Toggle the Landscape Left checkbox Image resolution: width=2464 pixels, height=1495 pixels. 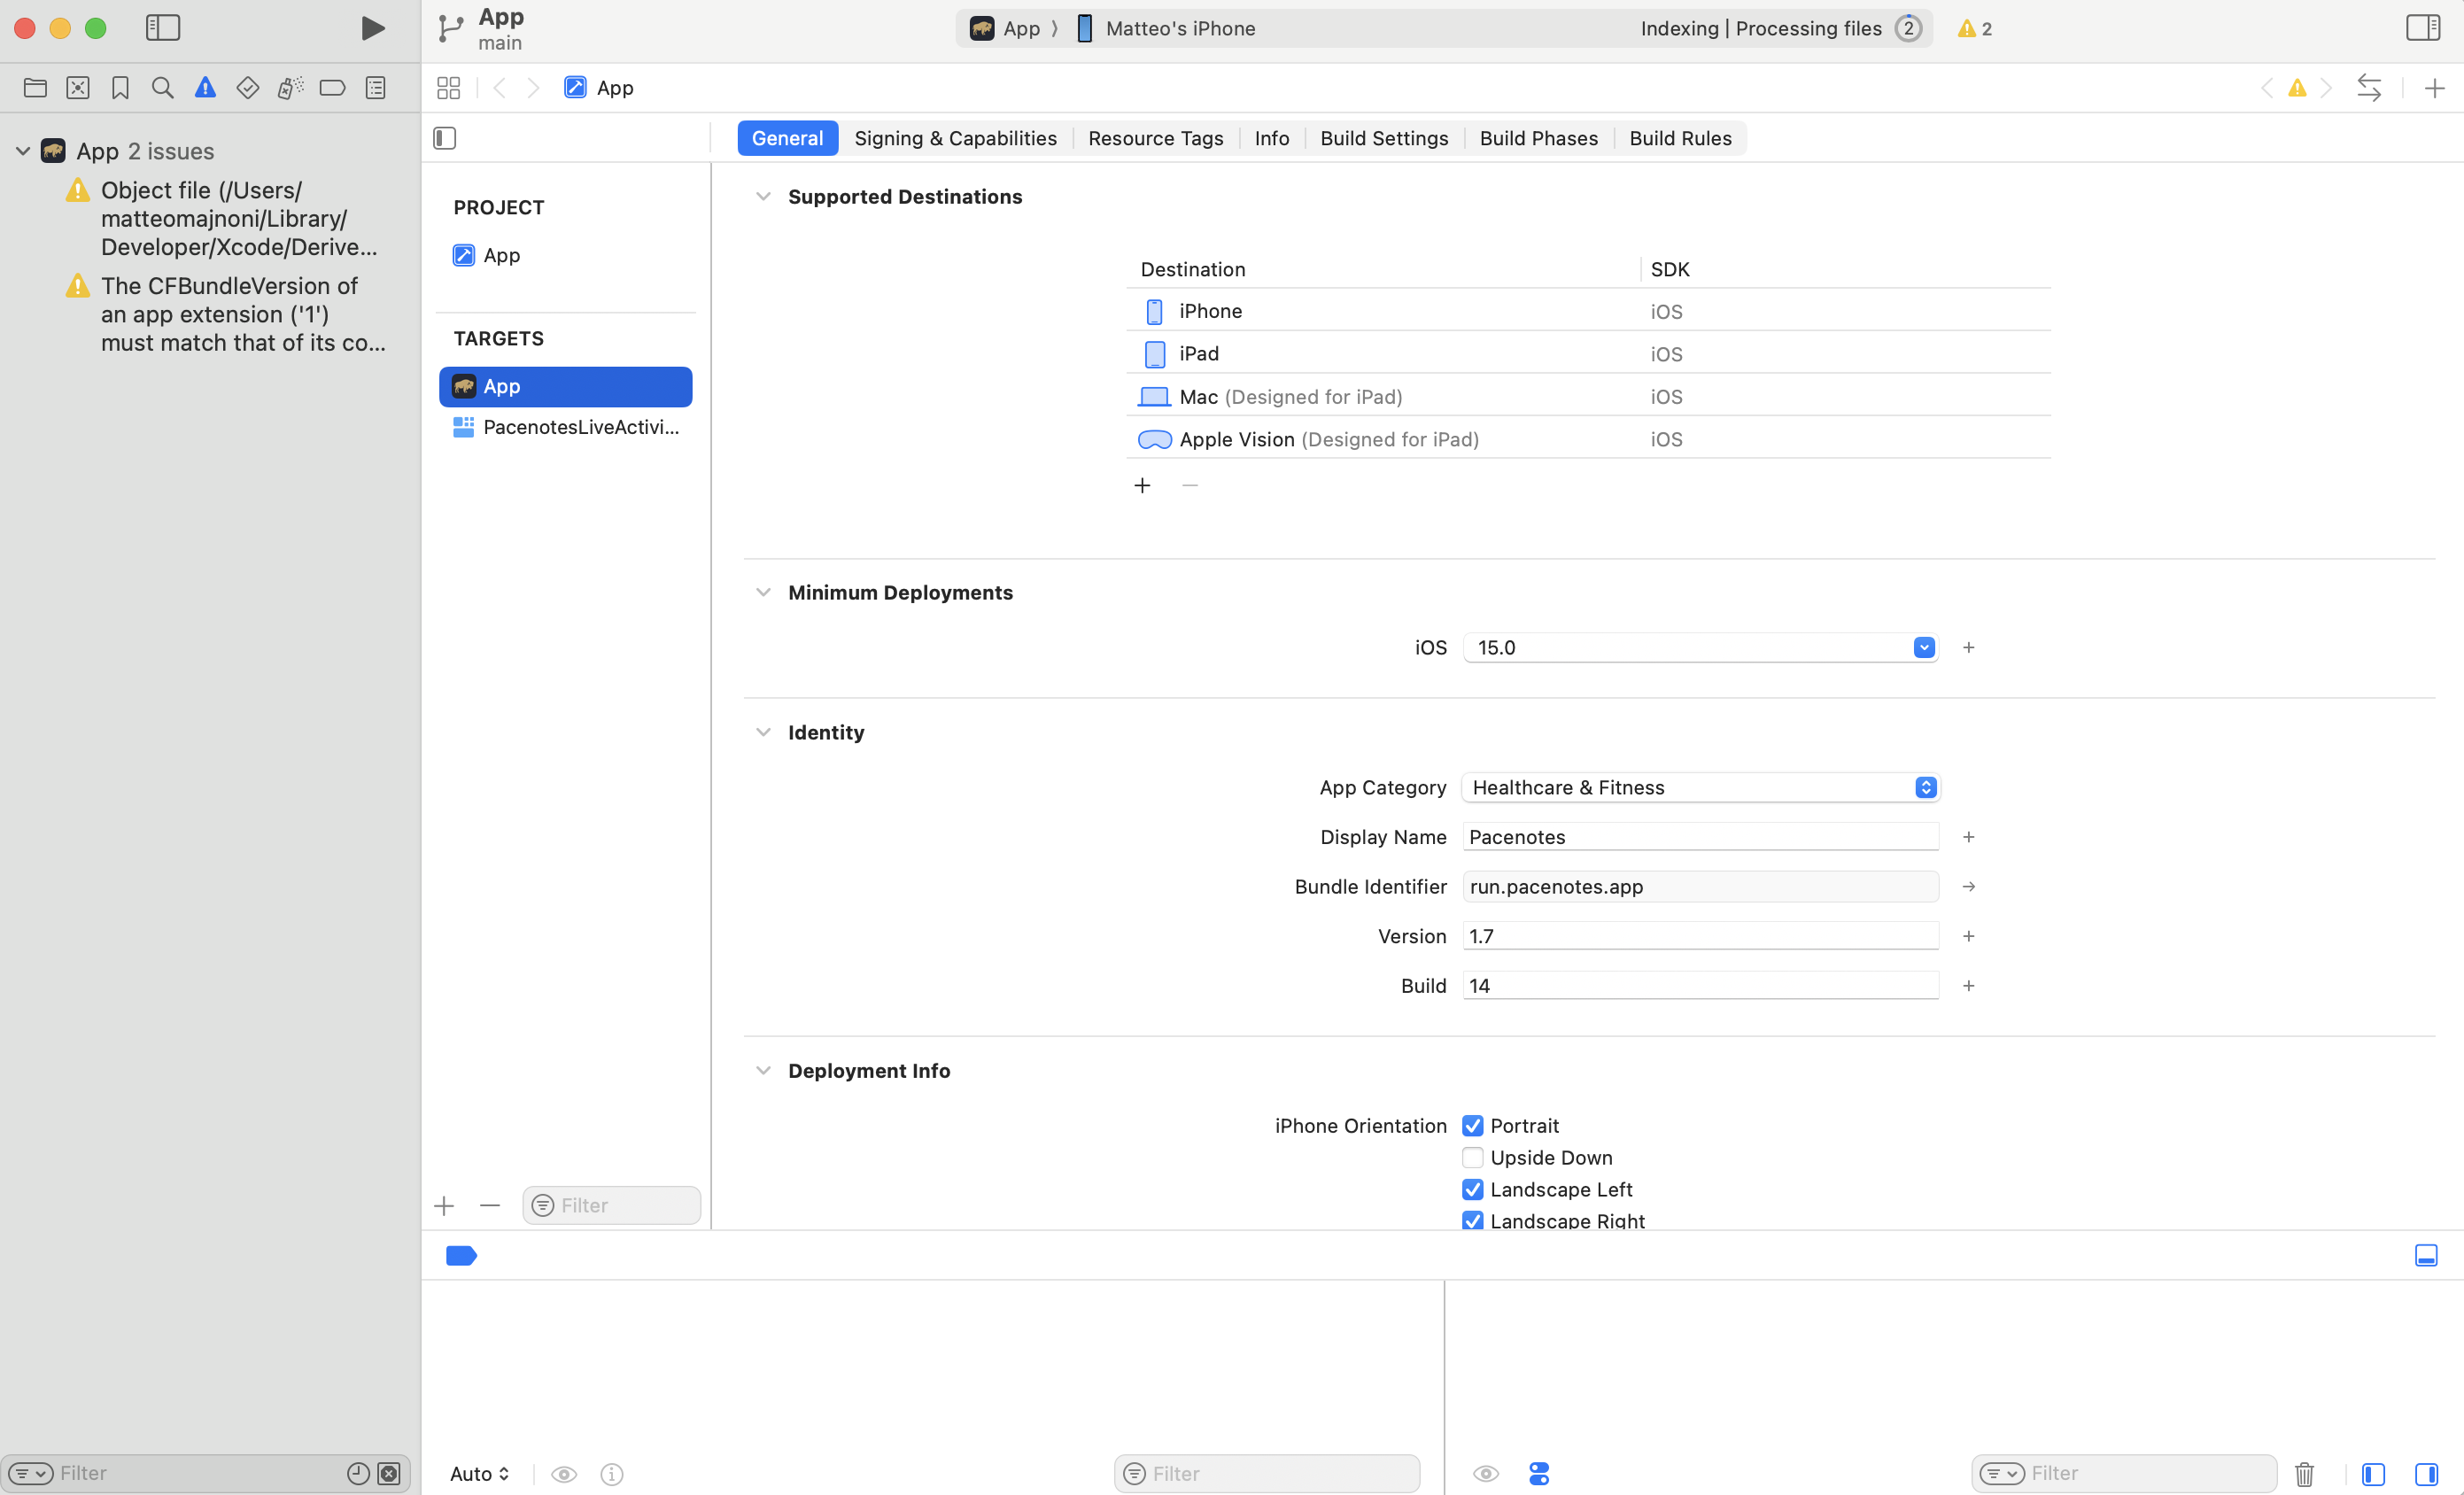coord(1472,1190)
